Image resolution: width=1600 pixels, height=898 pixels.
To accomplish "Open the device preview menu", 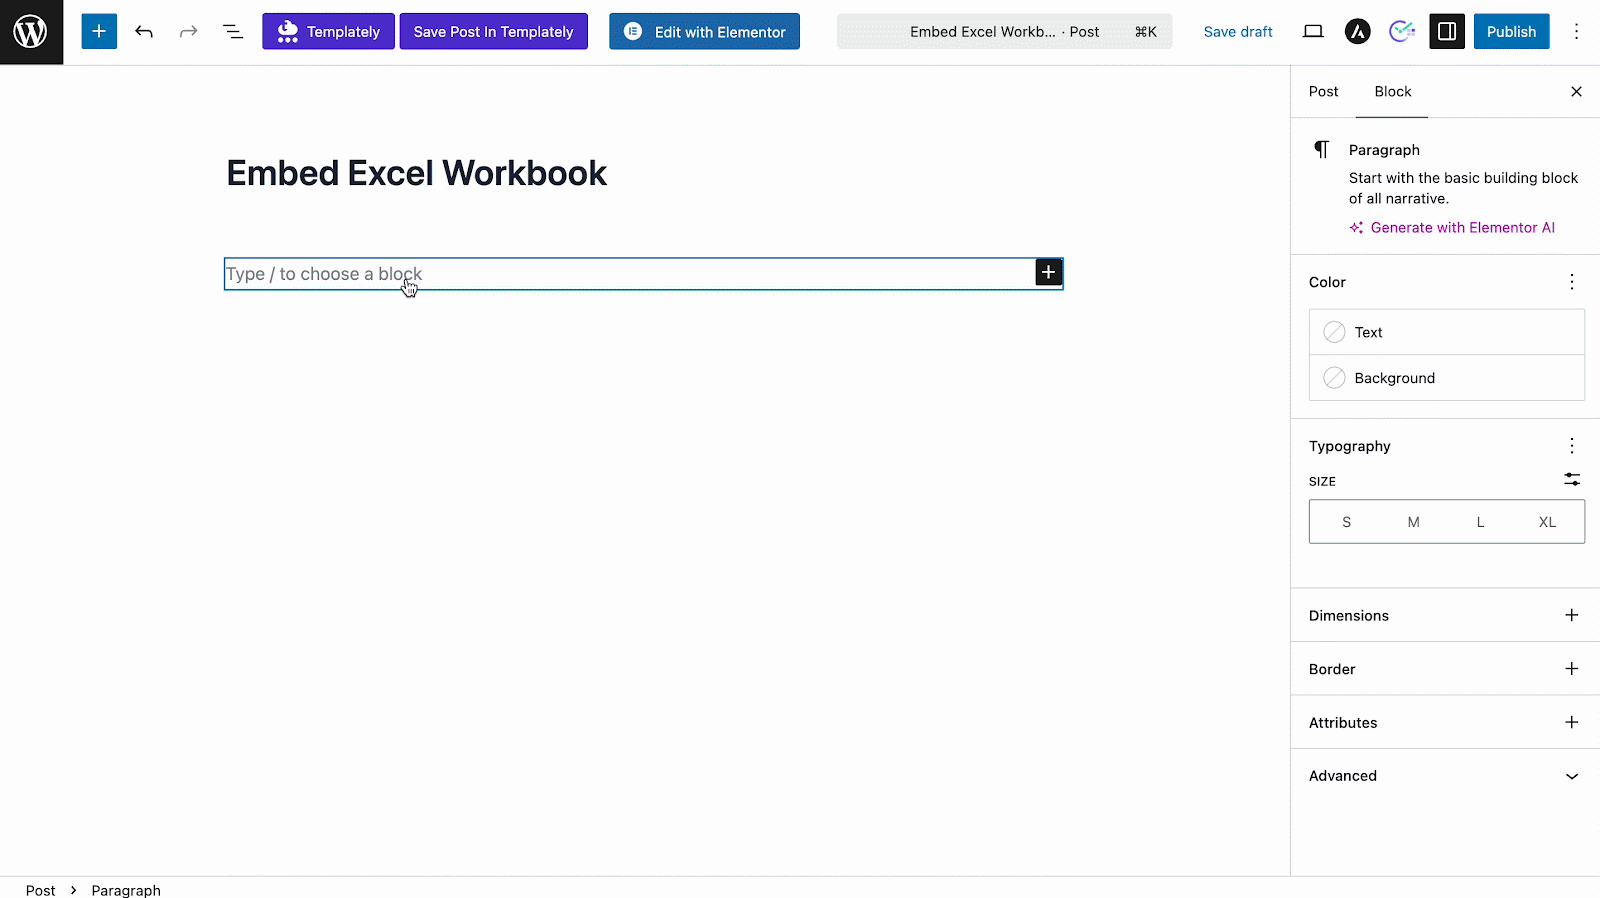I will (1313, 32).
